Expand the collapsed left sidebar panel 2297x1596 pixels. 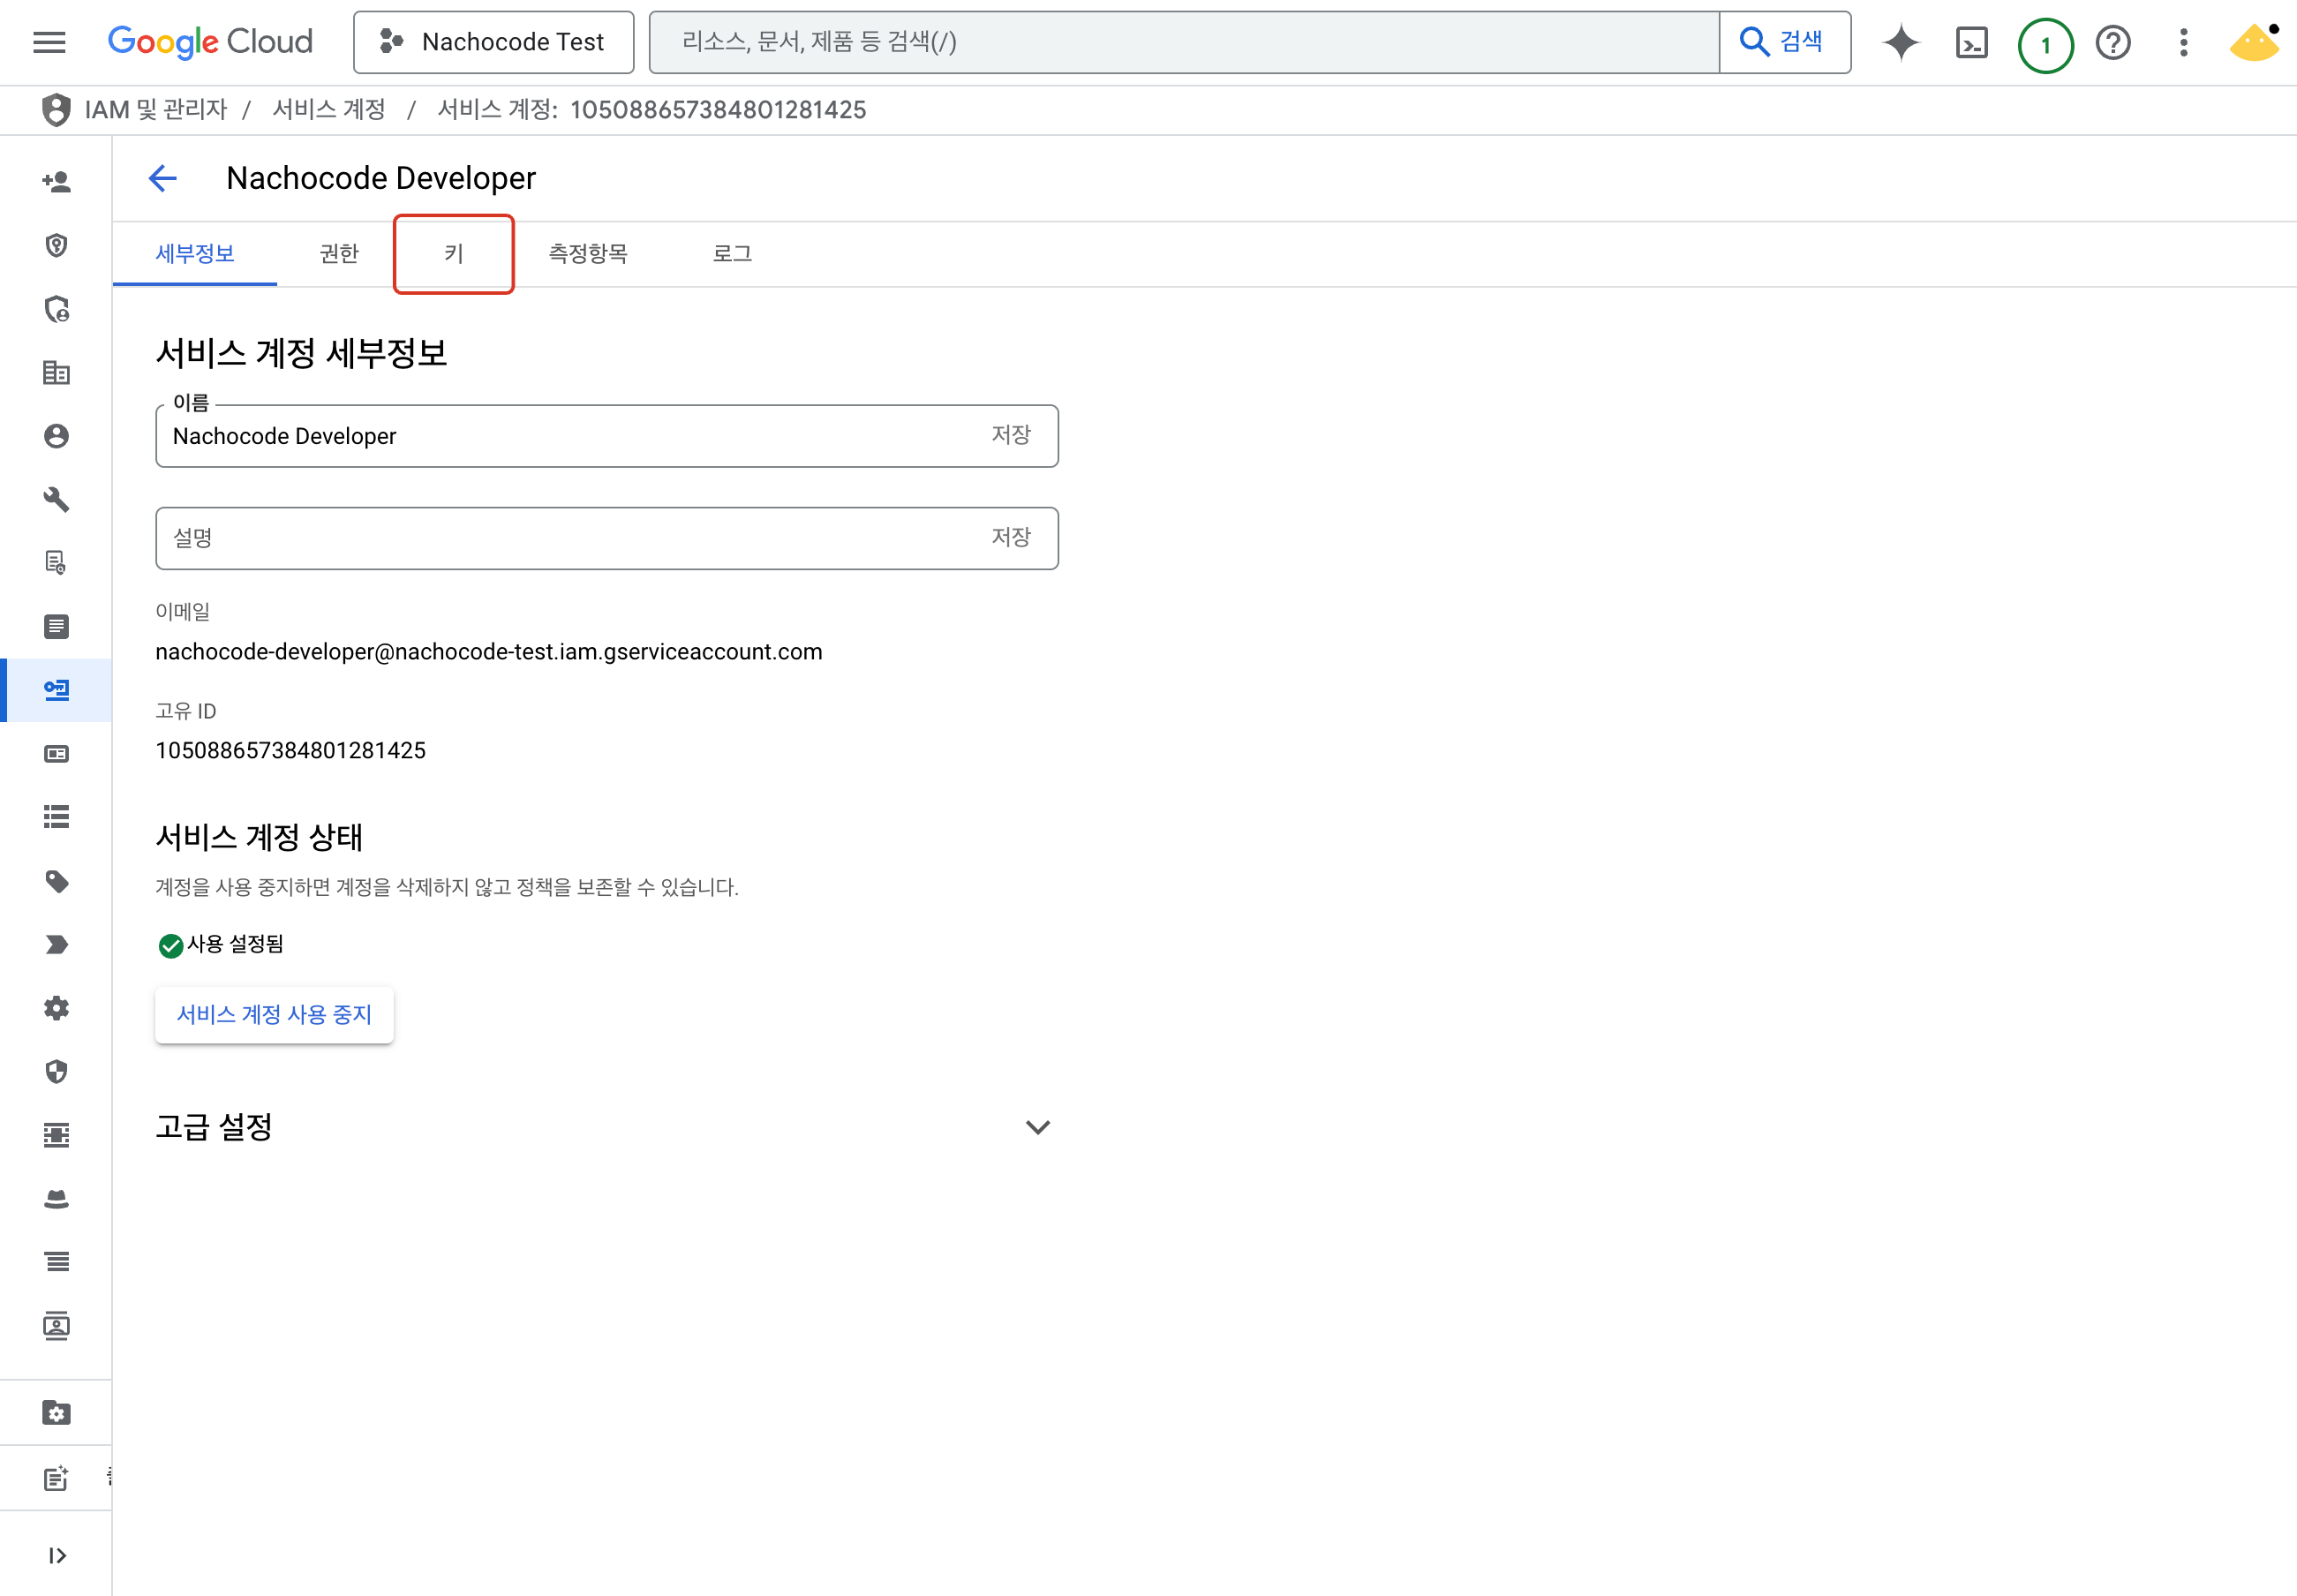pos(57,1555)
